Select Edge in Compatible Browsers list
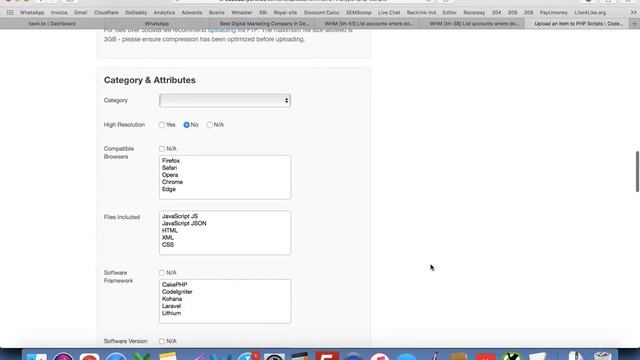Viewport: 640px width, 360px height. pos(169,189)
